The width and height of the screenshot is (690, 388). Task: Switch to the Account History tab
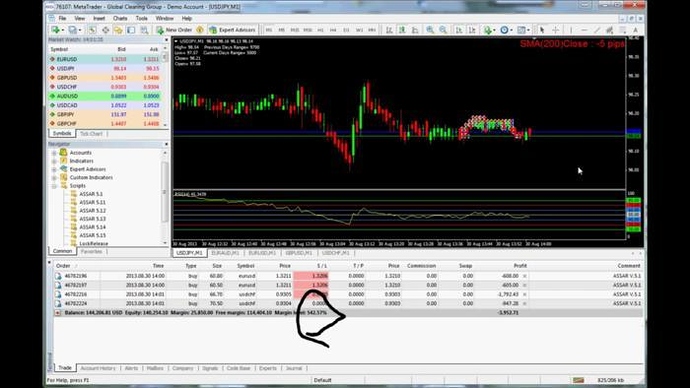[98, 368]
